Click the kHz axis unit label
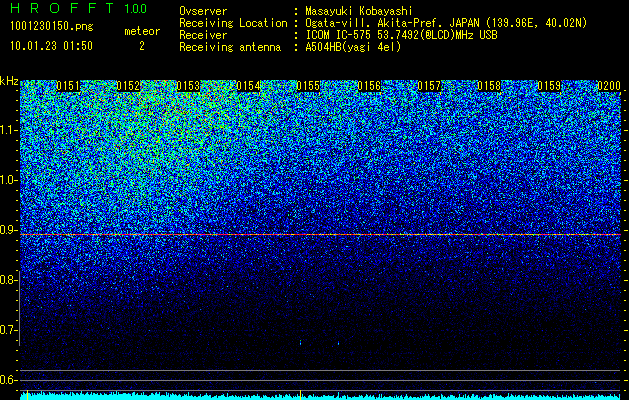The height and width of the screenshot is (400, 629). click(x=9, y=81)
